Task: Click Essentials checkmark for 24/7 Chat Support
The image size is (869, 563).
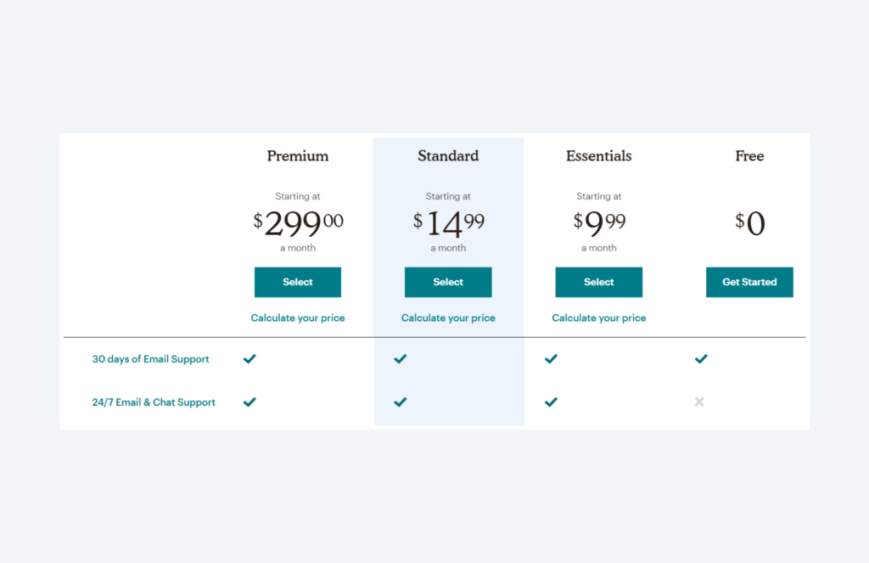Action: pos(551,402)
